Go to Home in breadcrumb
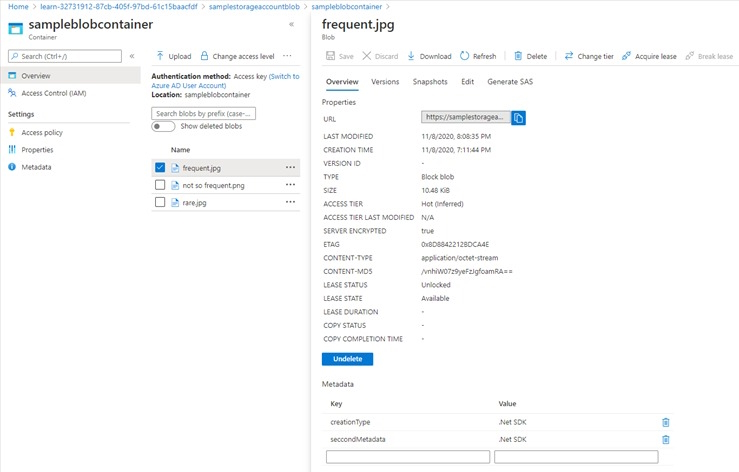The height and width of the screenshot is (472, 739). [x=18, y=7]
